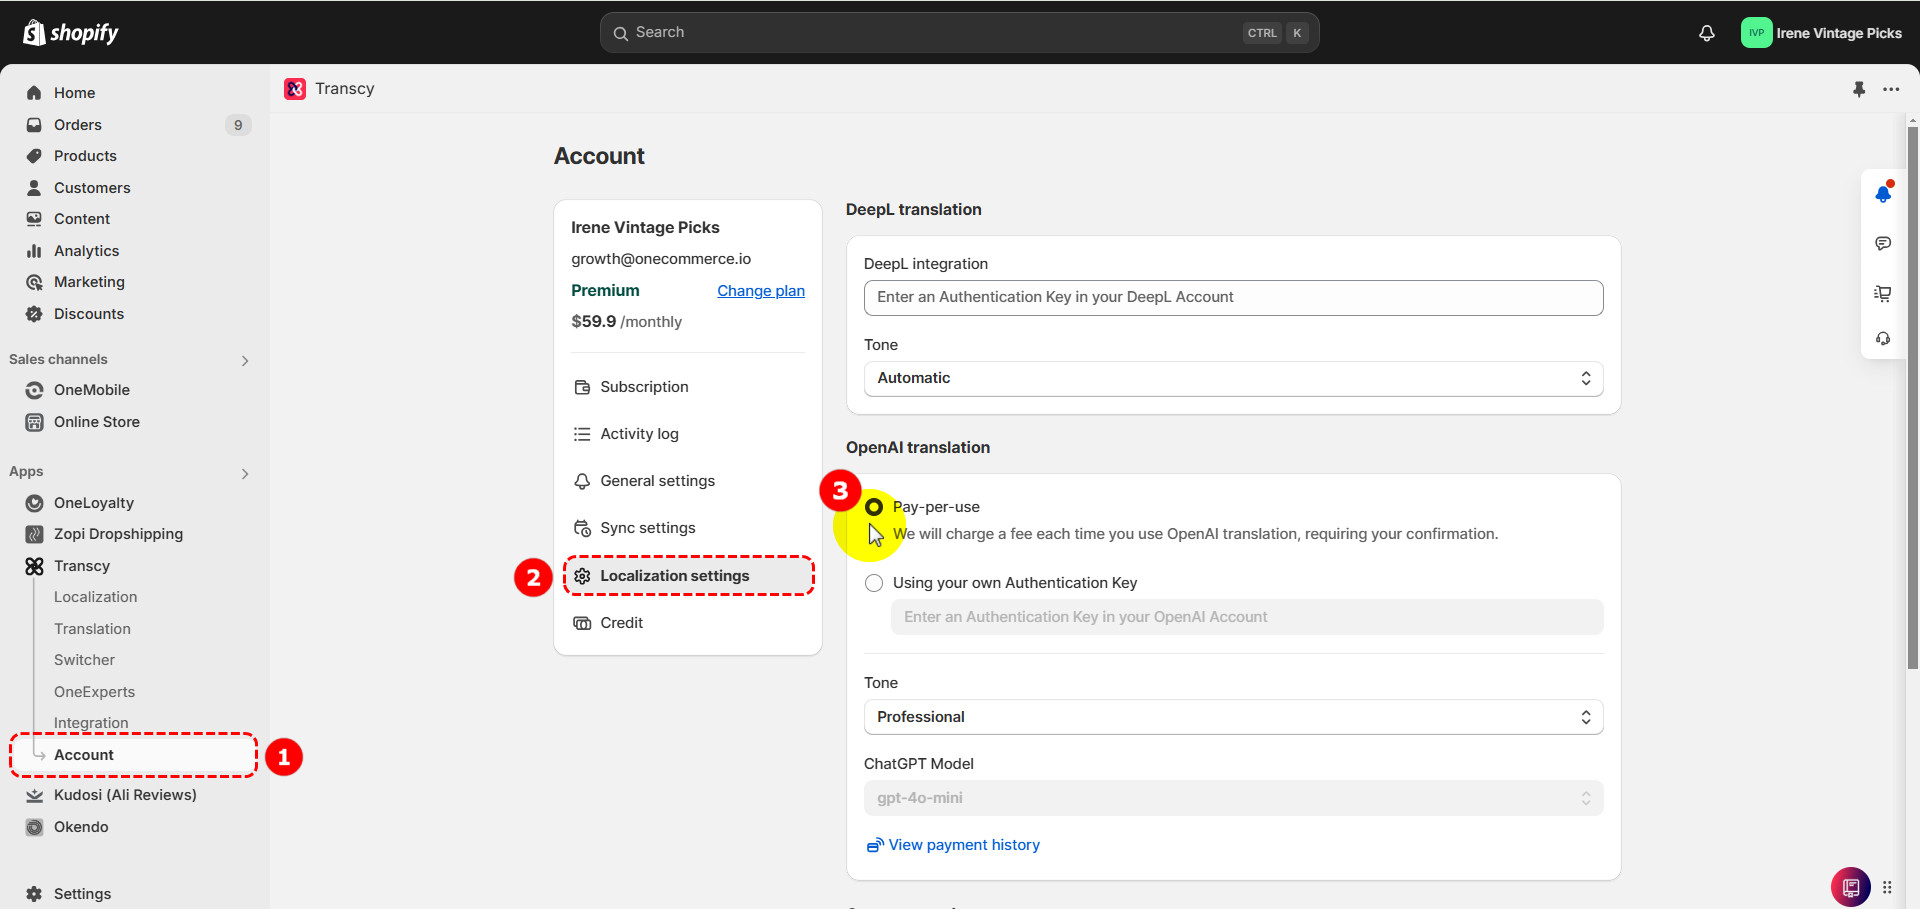Click the grid dots icon at bottom right
This screenshot has width=1920, height=909.
[x=1887, y=887]
